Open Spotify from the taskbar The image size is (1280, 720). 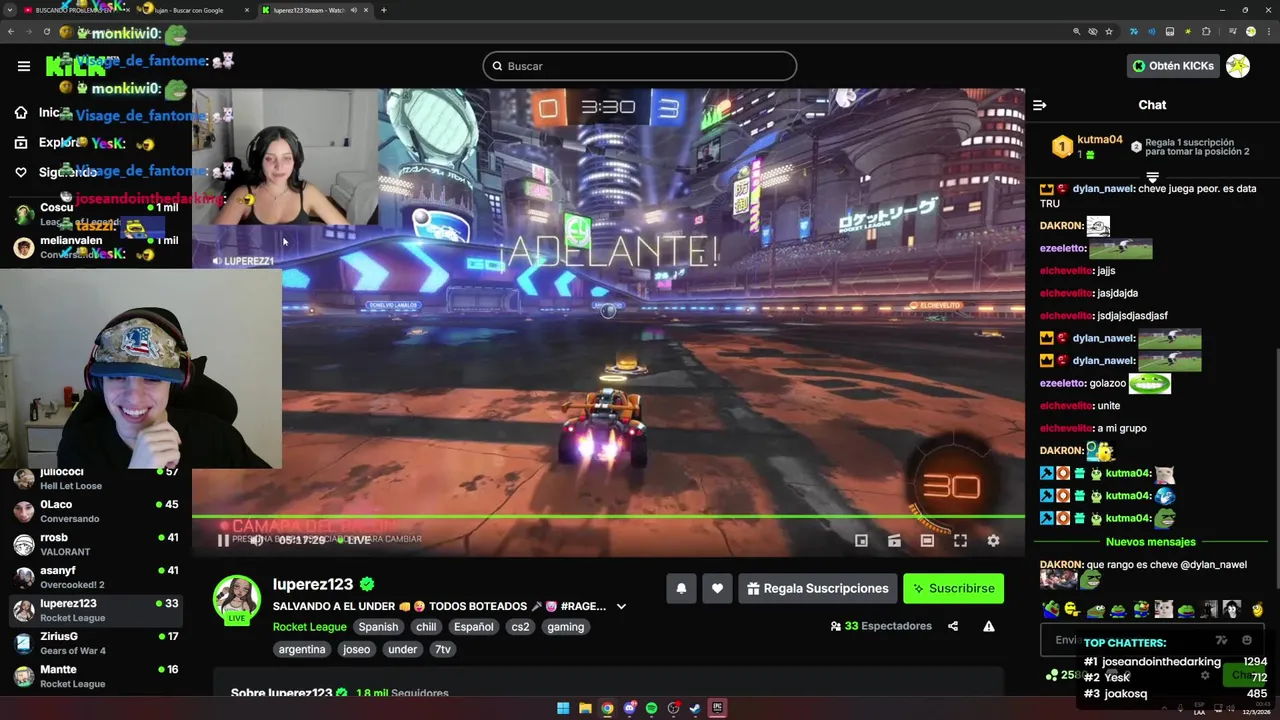[x=651, y=708]
